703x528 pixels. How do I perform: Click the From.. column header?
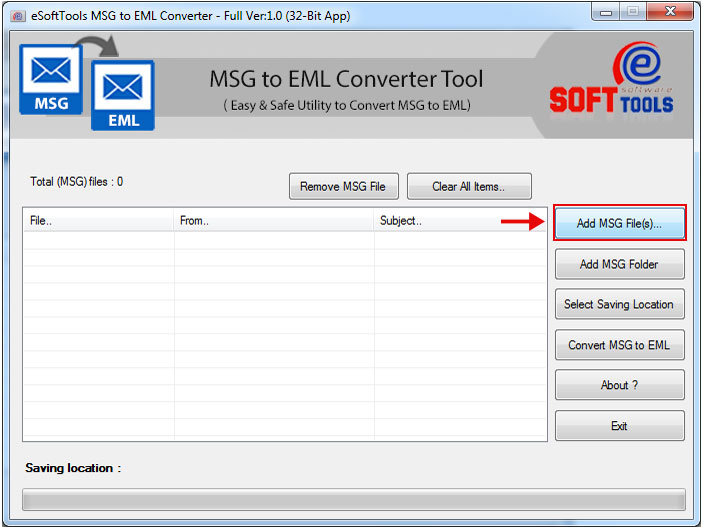click(273, 221)
